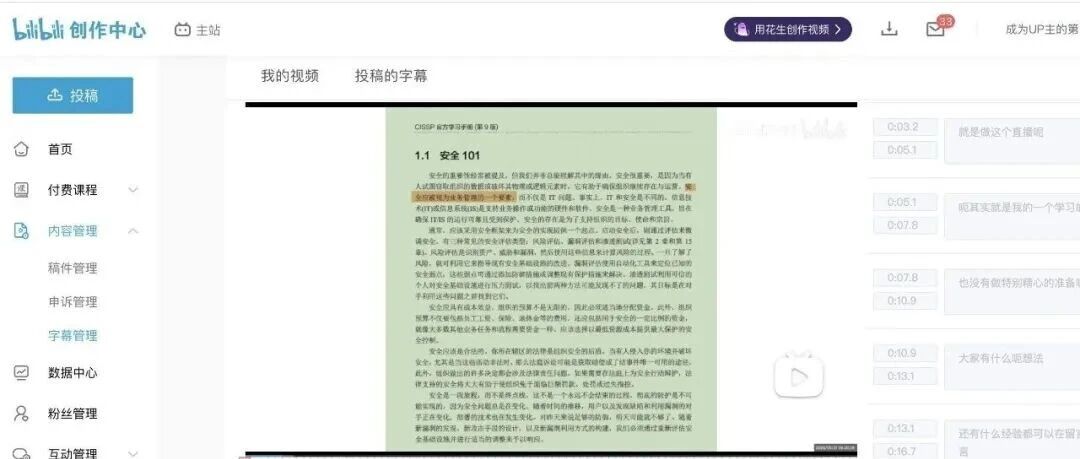
Task: Expand the 付费课程 chevron
Action: 133,190
